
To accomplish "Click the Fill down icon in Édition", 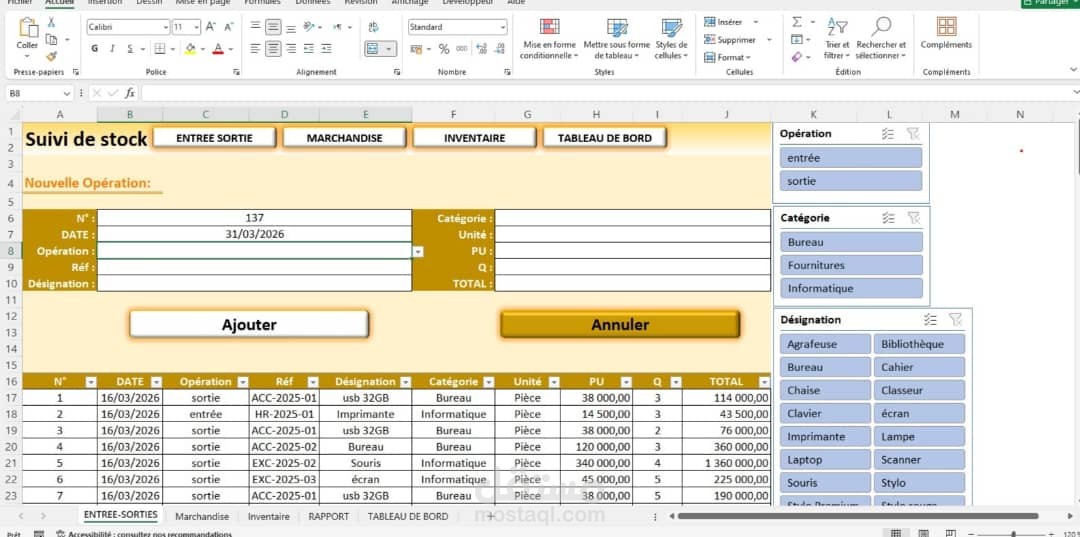I will (797, 40).
